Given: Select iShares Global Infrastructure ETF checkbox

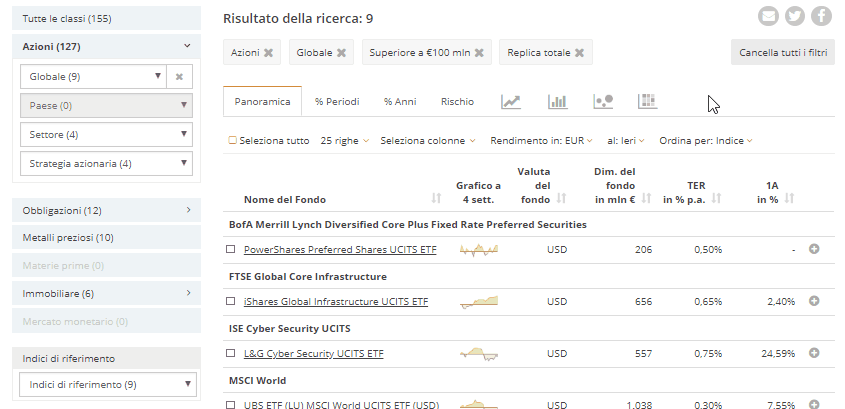Looking at the screenshot, I should [x=230, y=301].
